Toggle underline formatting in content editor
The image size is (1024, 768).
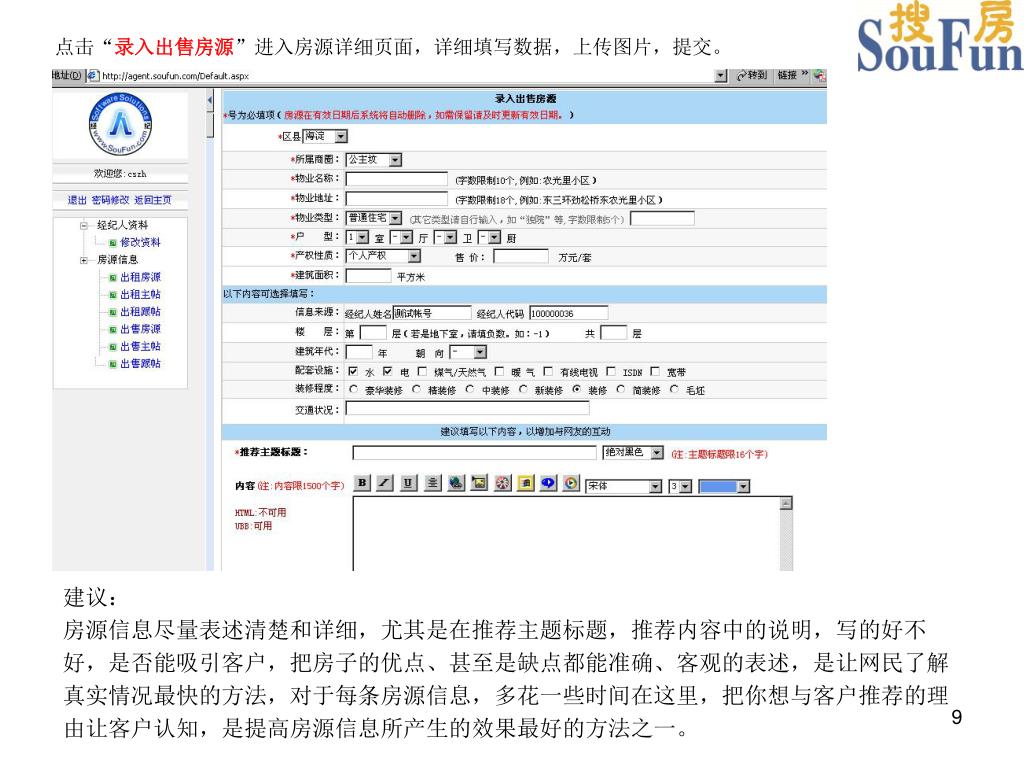pyautogui.click(x=409, y=483)
